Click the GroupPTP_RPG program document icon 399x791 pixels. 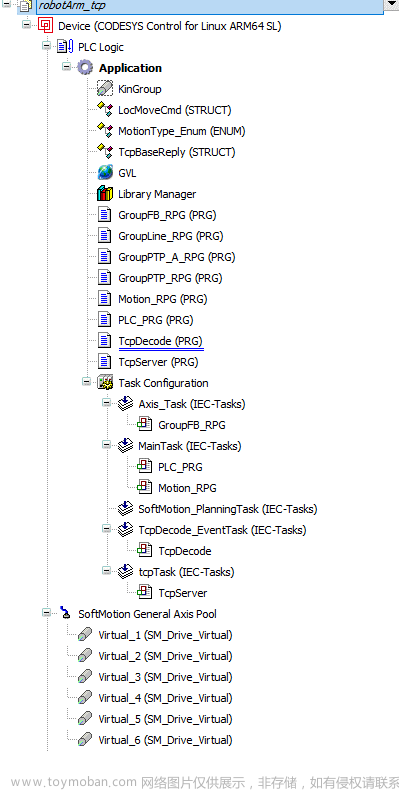click(104, 278)
